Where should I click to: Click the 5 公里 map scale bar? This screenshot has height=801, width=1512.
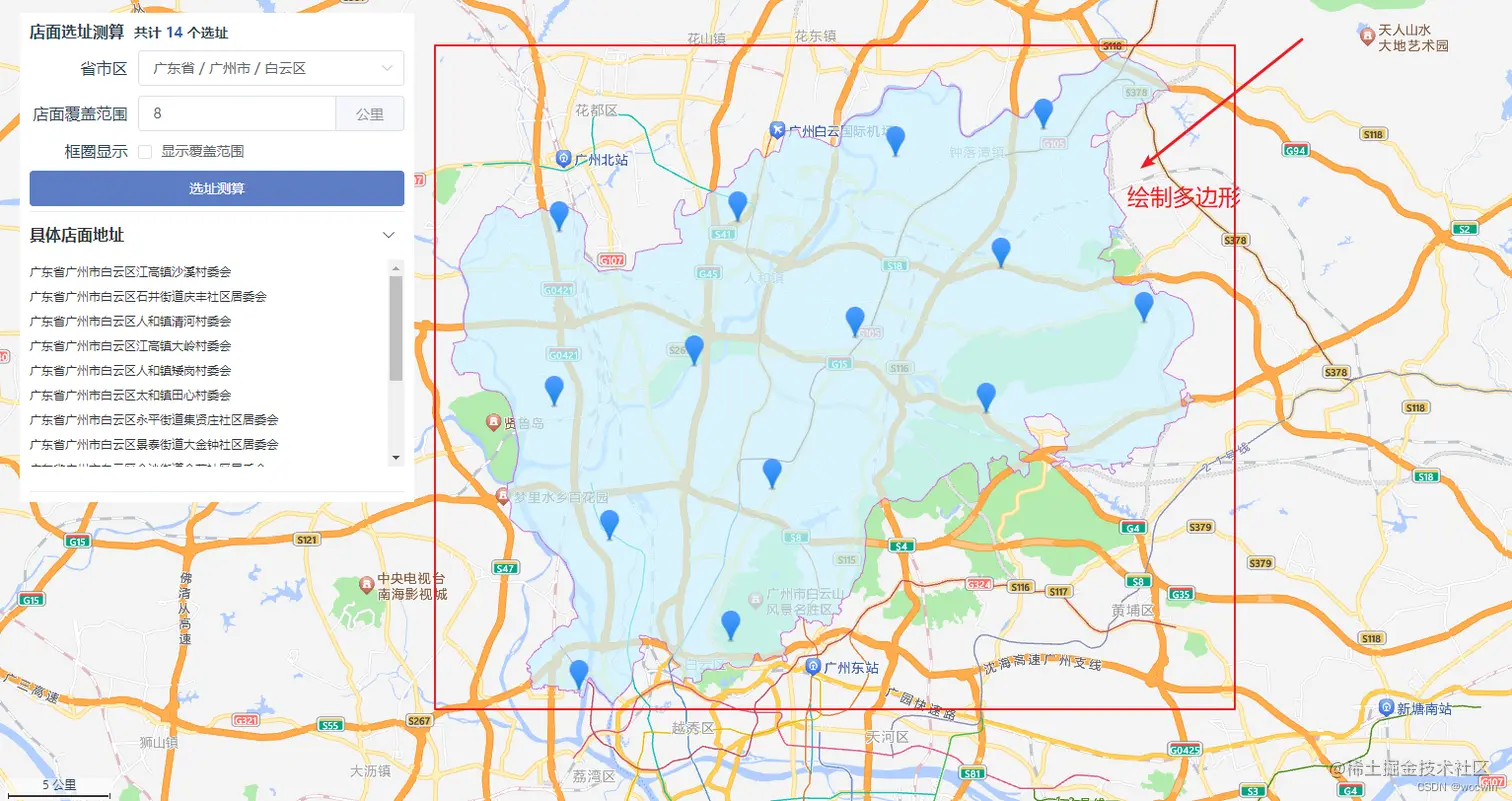[x=60, y=787]
